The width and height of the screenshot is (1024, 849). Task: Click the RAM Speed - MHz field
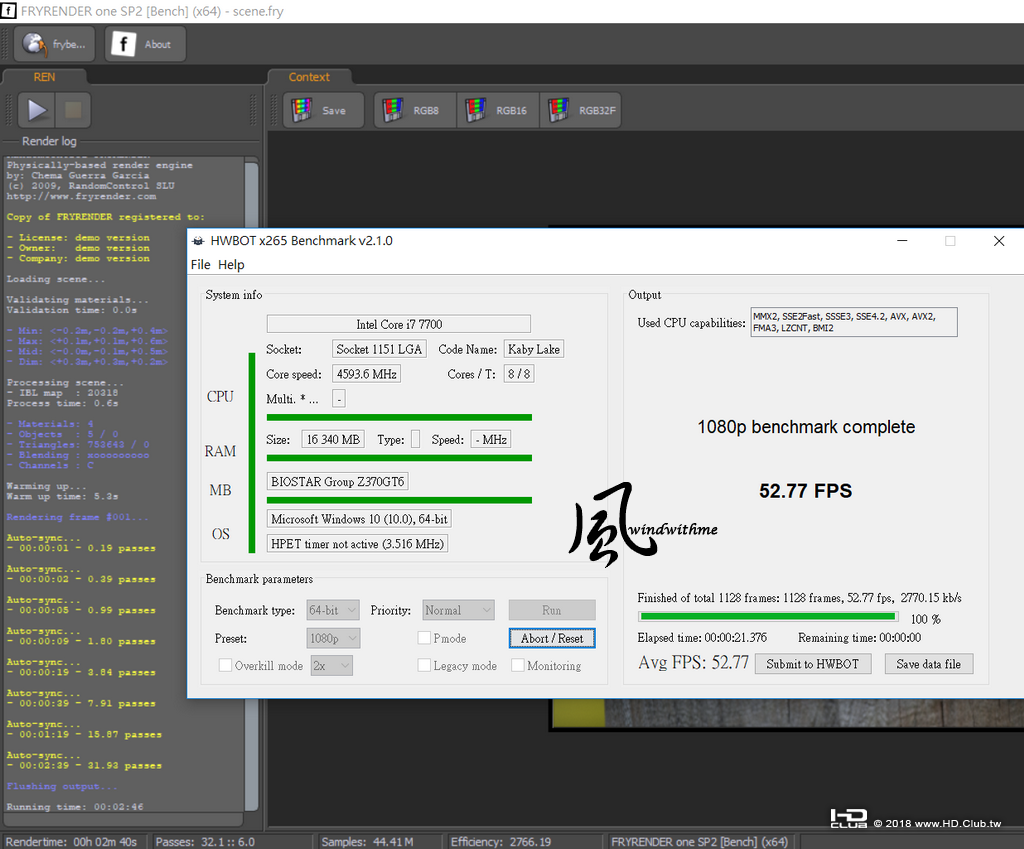point(491,440)
